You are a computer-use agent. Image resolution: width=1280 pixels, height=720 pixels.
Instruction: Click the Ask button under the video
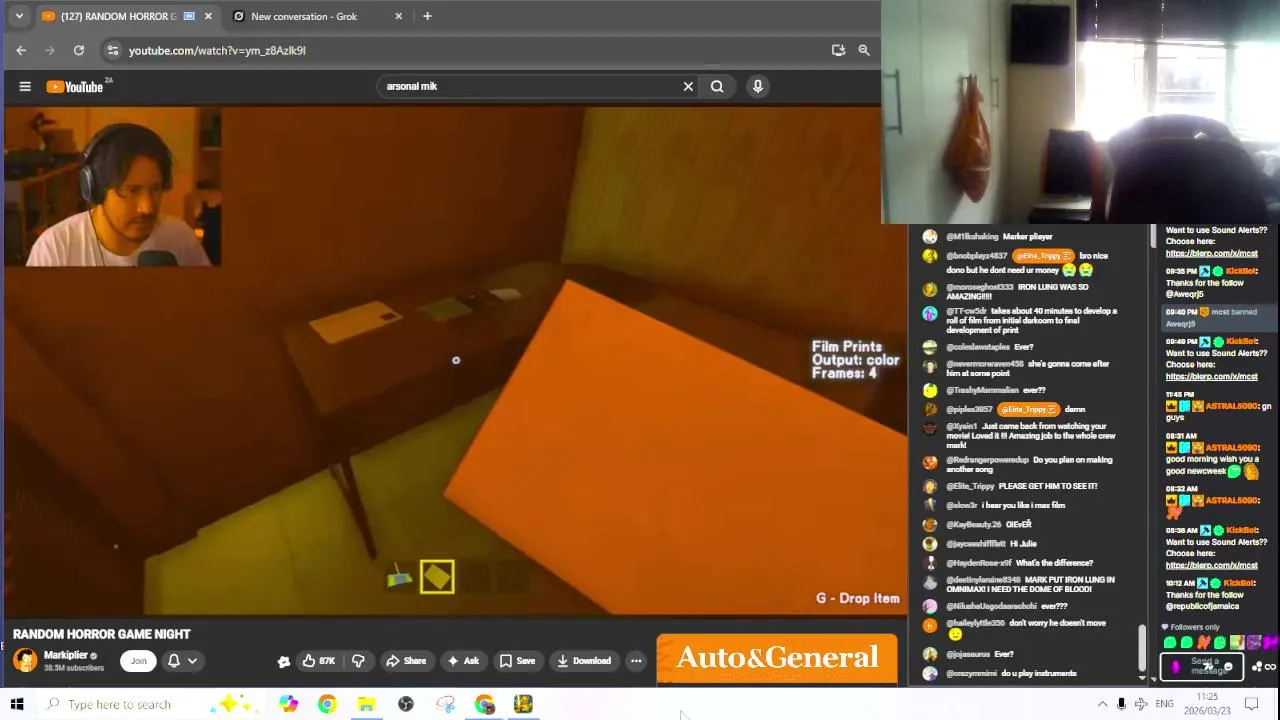(463, 661)
